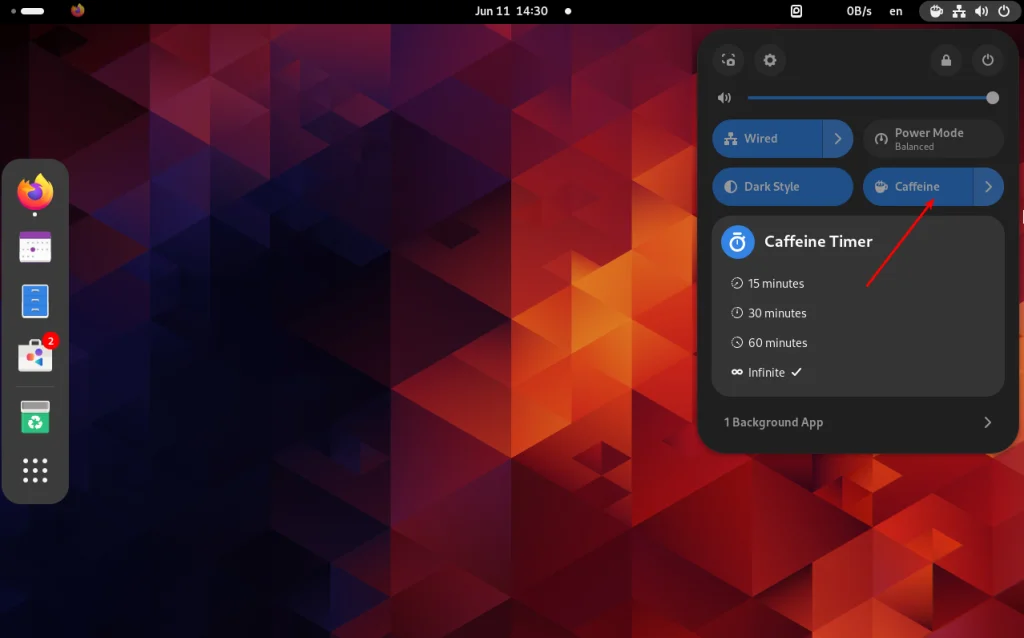Open power off menu in quick settings panel
Image resolution: width=1024 pixels, height=638 pixels.
987,60
